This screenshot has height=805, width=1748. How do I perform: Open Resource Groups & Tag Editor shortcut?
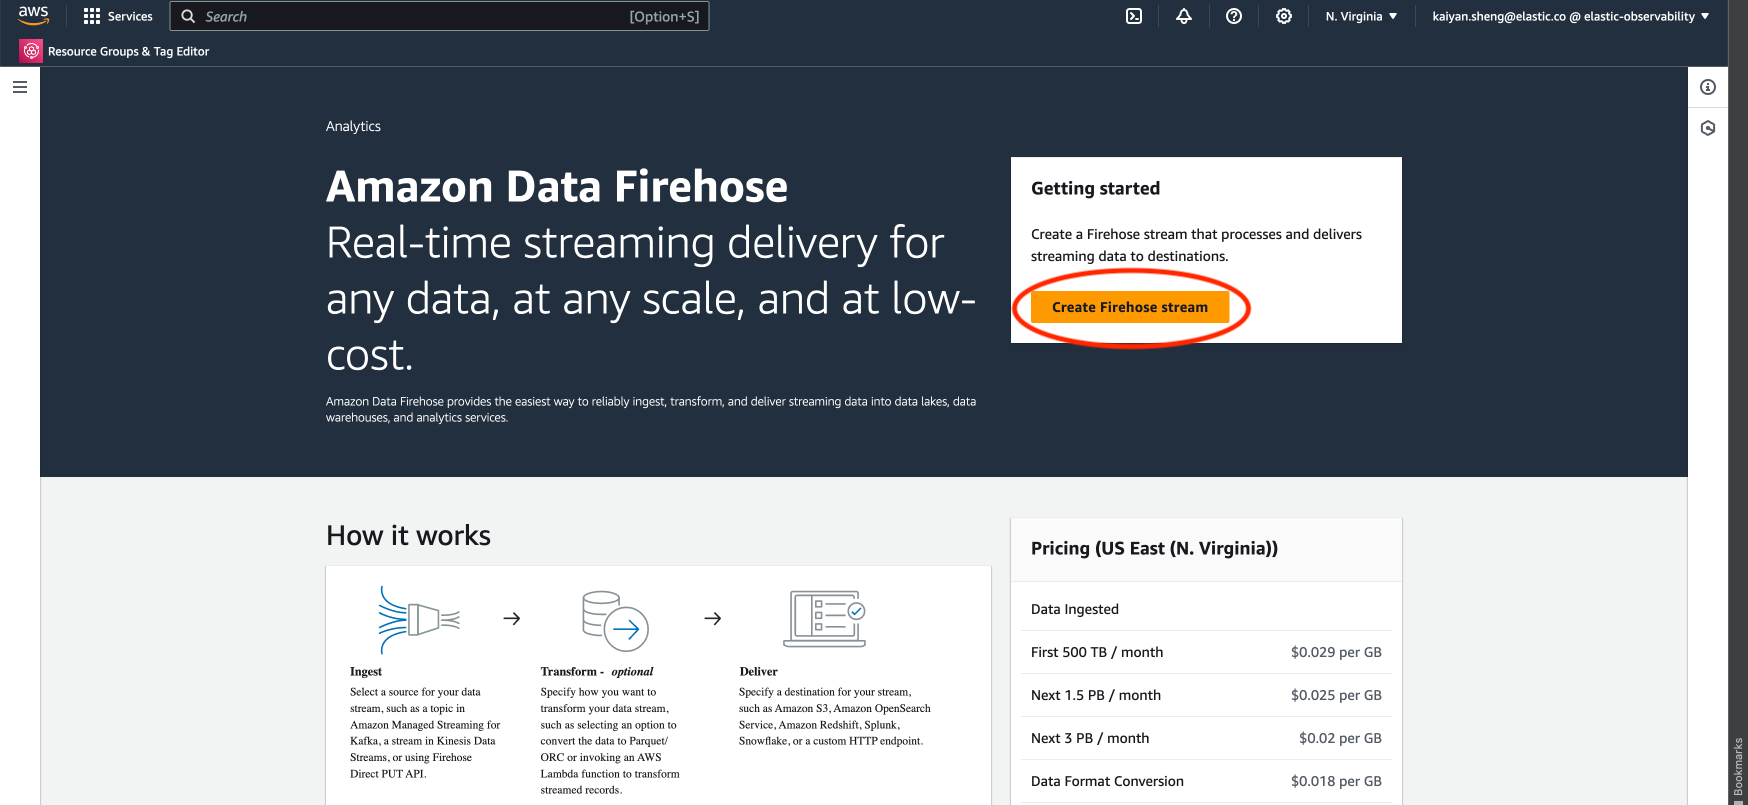[128, 51]
